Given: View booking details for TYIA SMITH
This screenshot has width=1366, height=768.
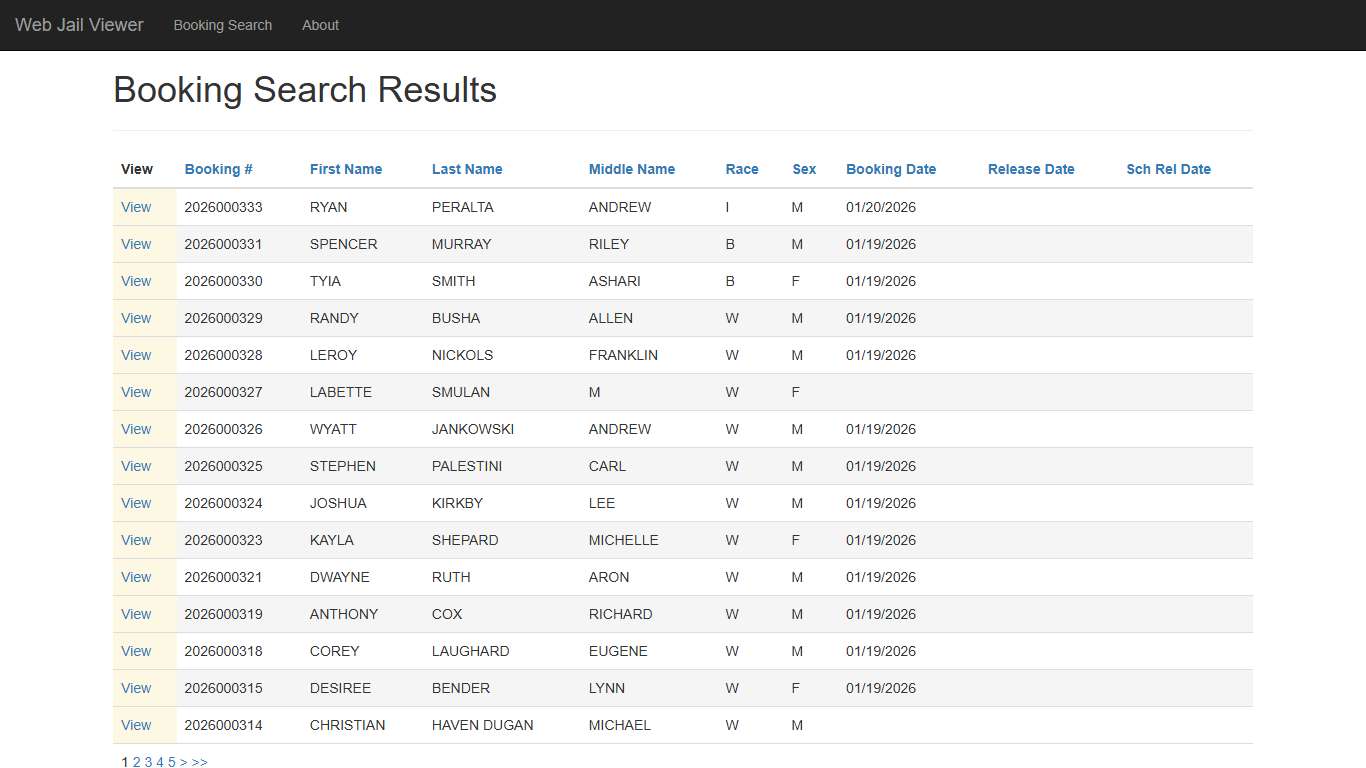Looking at the screenshot, I should (x=136, y=281).
